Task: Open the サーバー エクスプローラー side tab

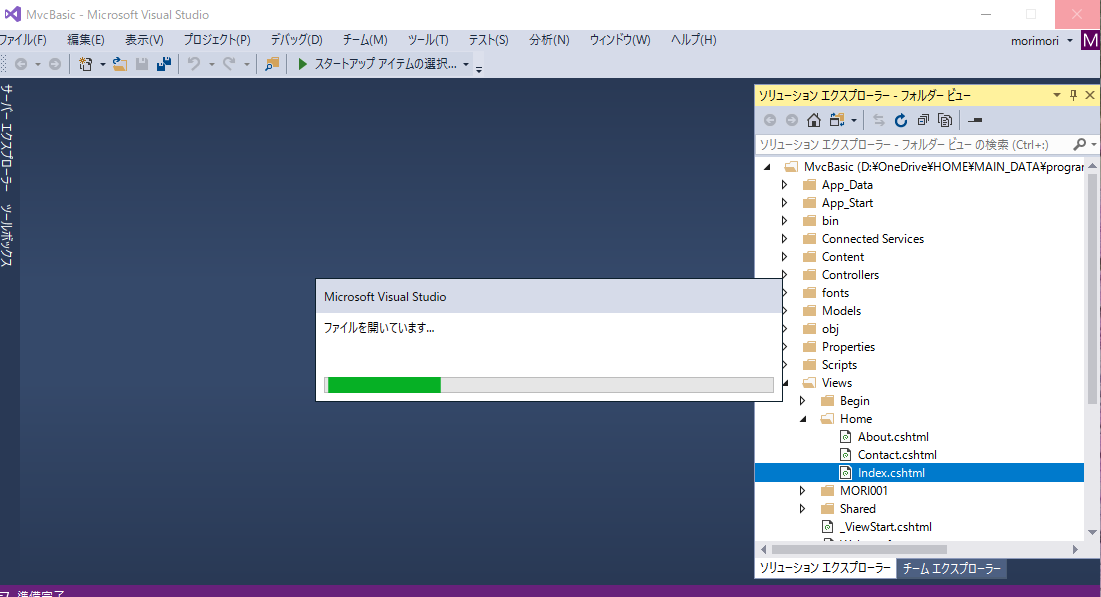Action: coord(6,138)
